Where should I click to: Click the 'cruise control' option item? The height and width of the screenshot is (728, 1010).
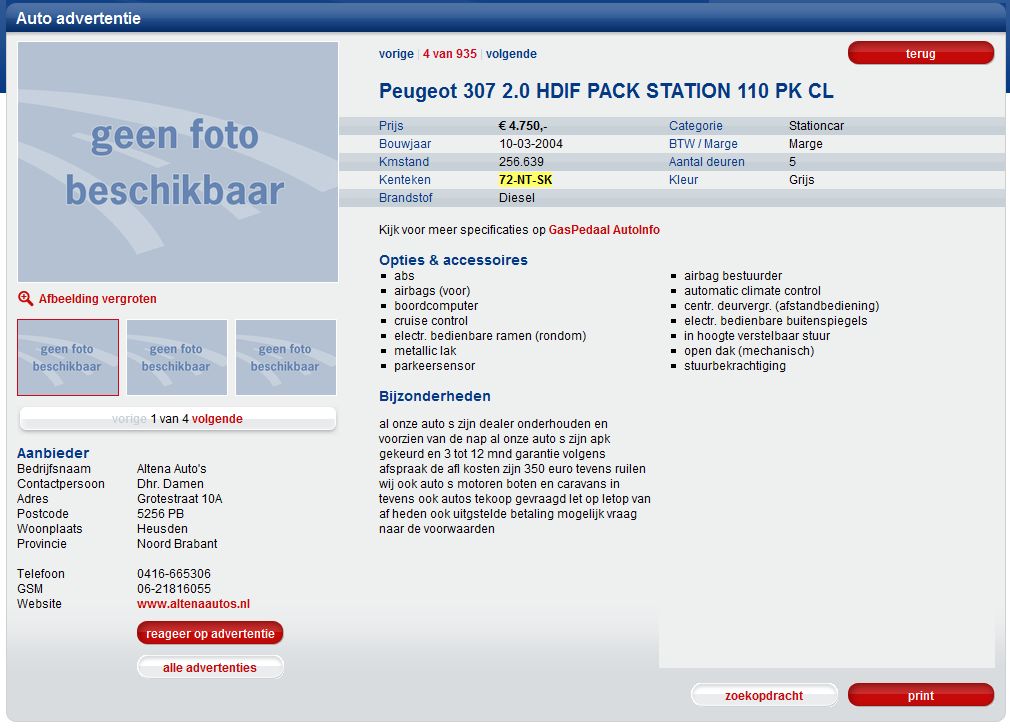[431, 321]
